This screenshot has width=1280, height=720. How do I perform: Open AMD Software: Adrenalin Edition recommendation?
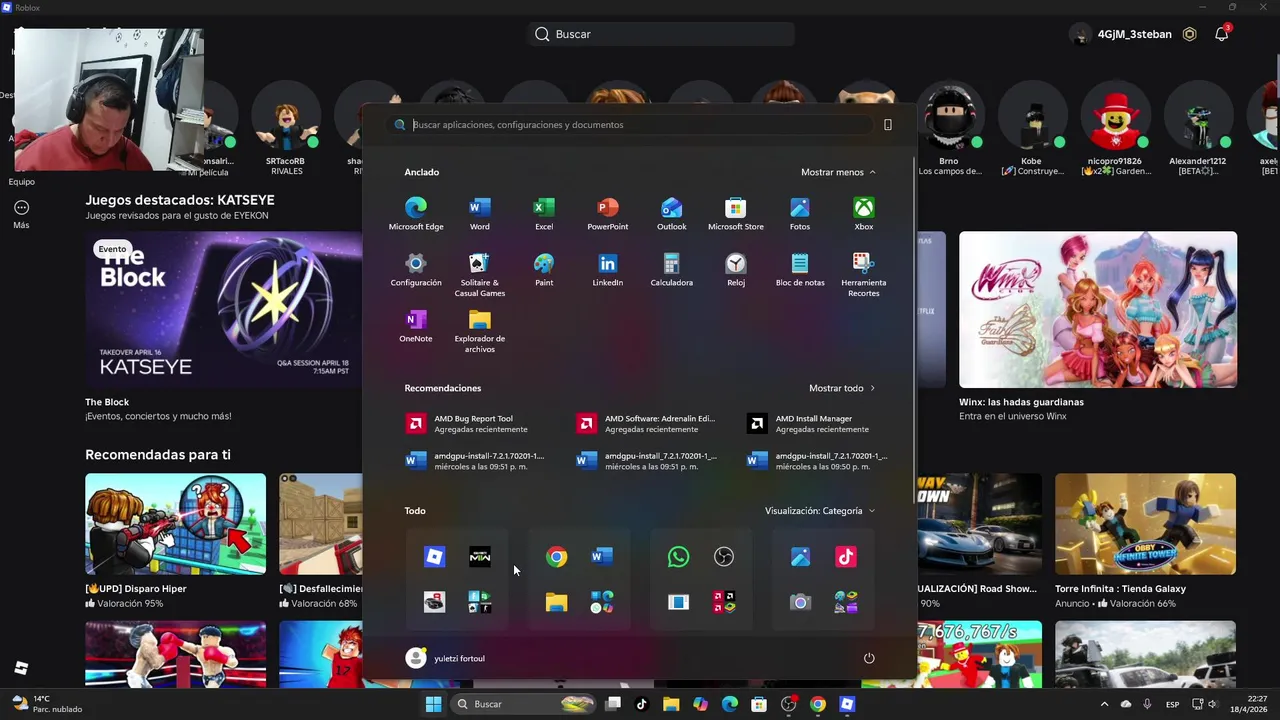coord(646,424)
